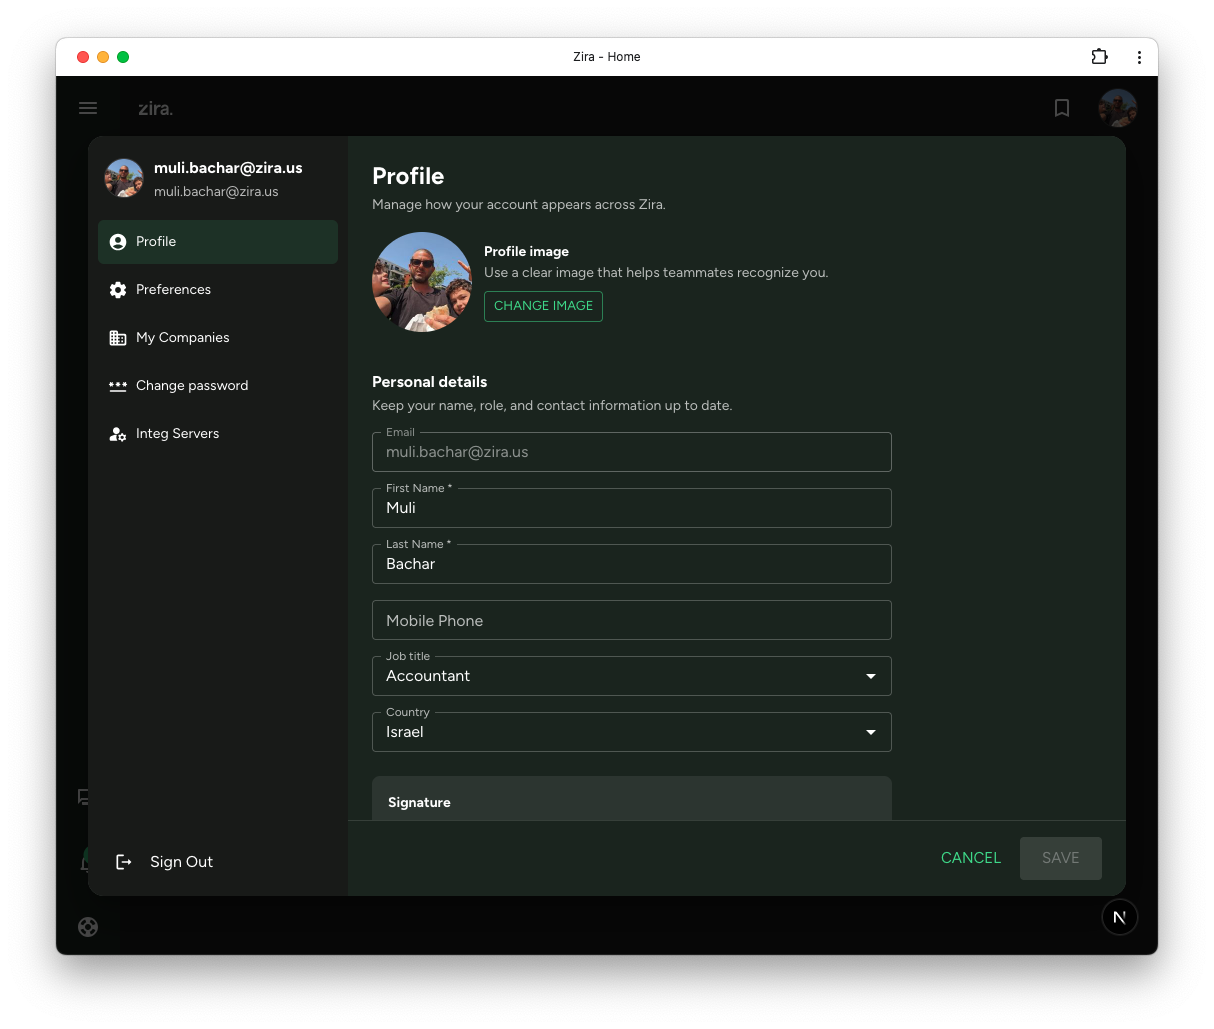Click the Profile page heading
The image size is (1214, 1029).
pyautogui.click(x=408, y=176)
